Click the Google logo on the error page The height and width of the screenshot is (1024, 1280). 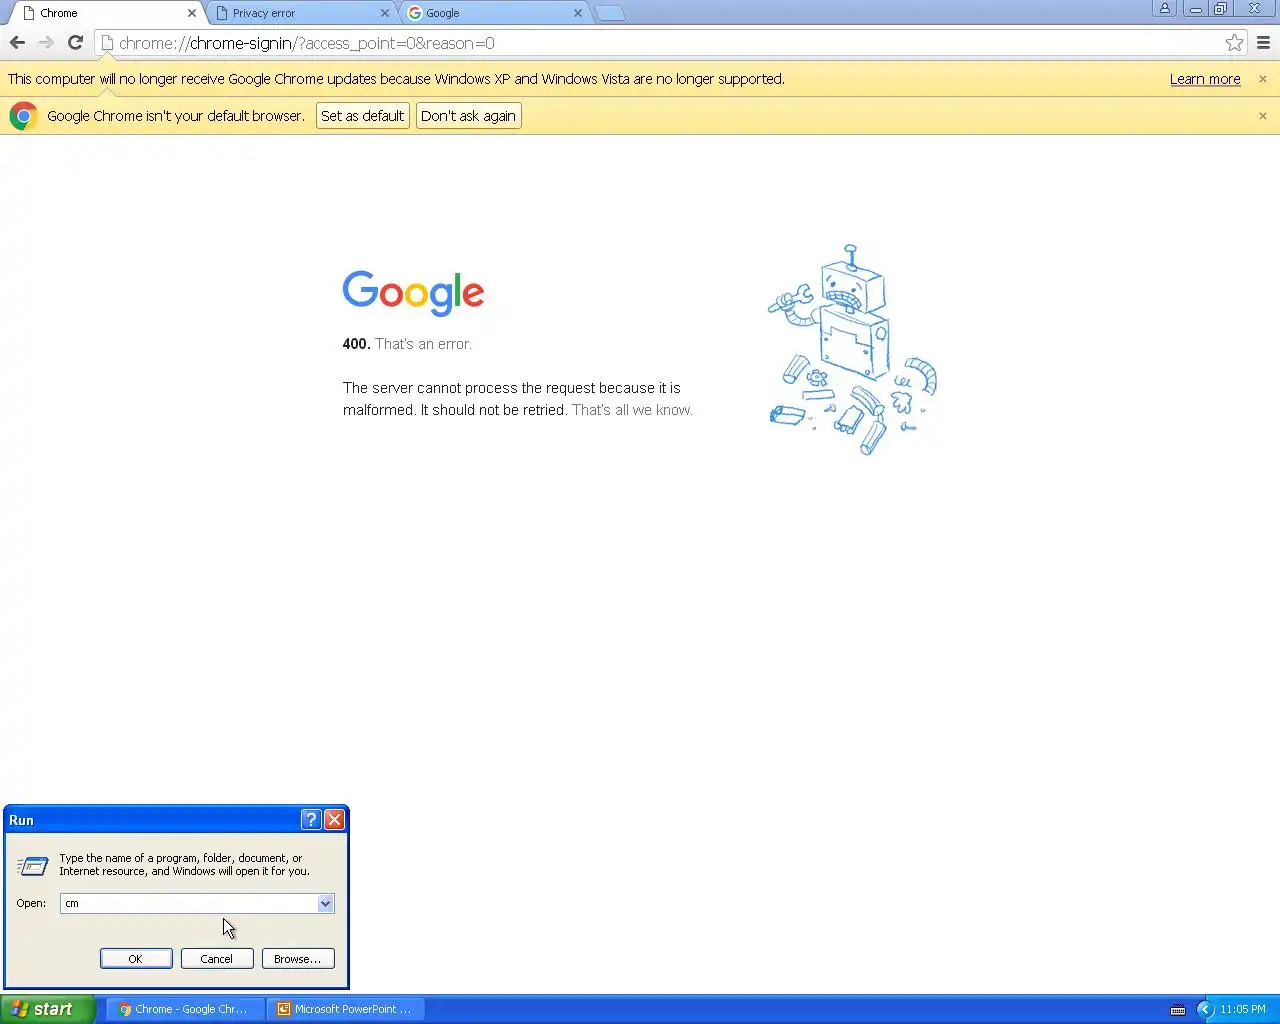(x=413, y=293)
